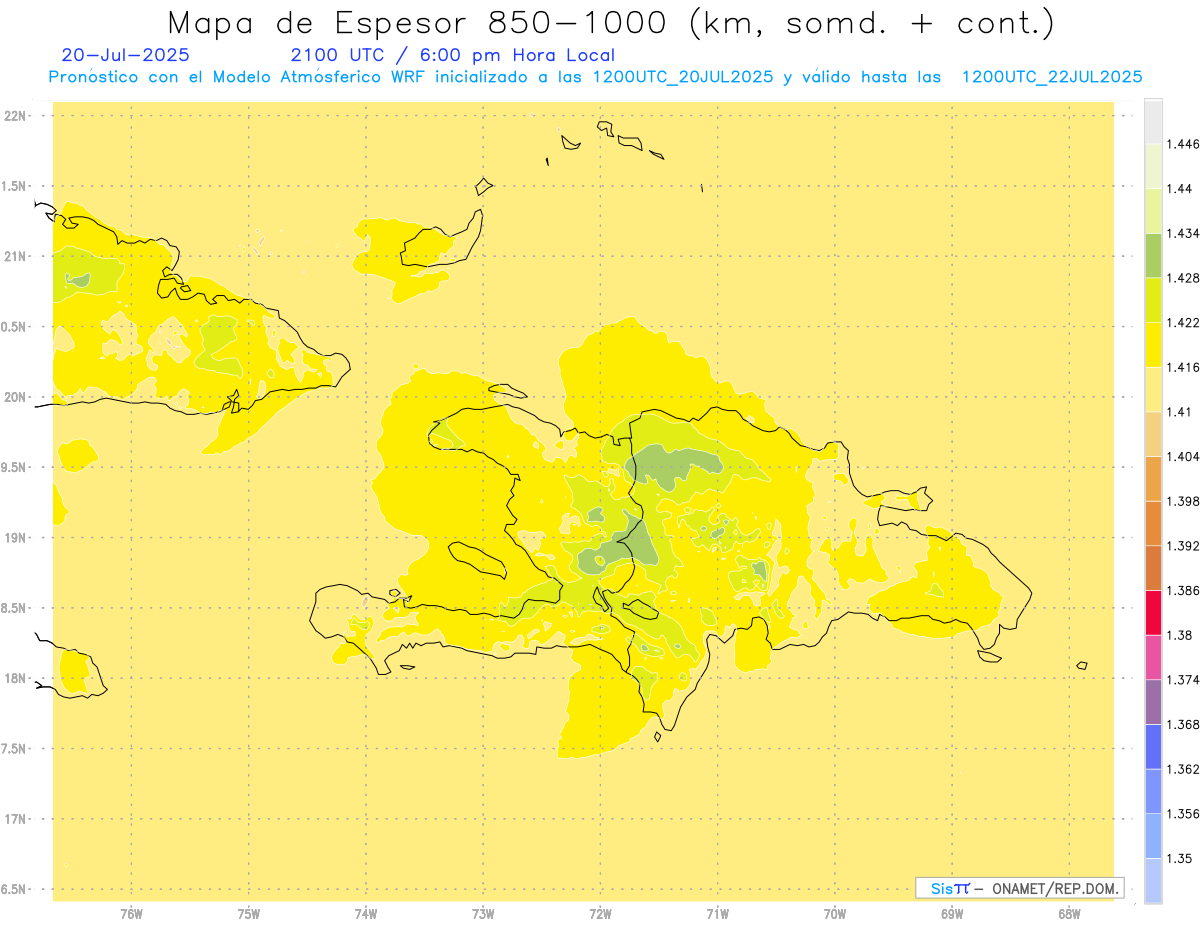Pick the tan legend swatch above 1.404
Viewport: 1200px width, 927px height.
click(x=1153, y=433)
